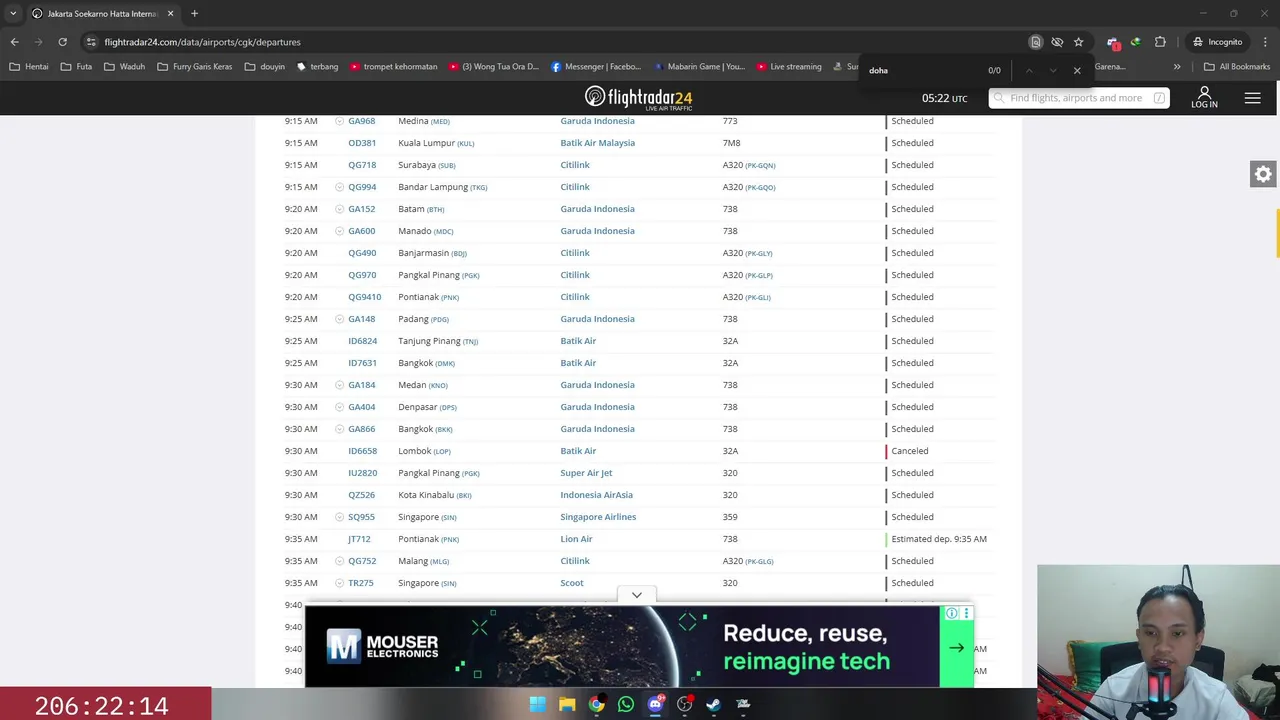Click the Flightradar24 logo
This screenshot has width=1280, height=720.
[x=638, y=98]
